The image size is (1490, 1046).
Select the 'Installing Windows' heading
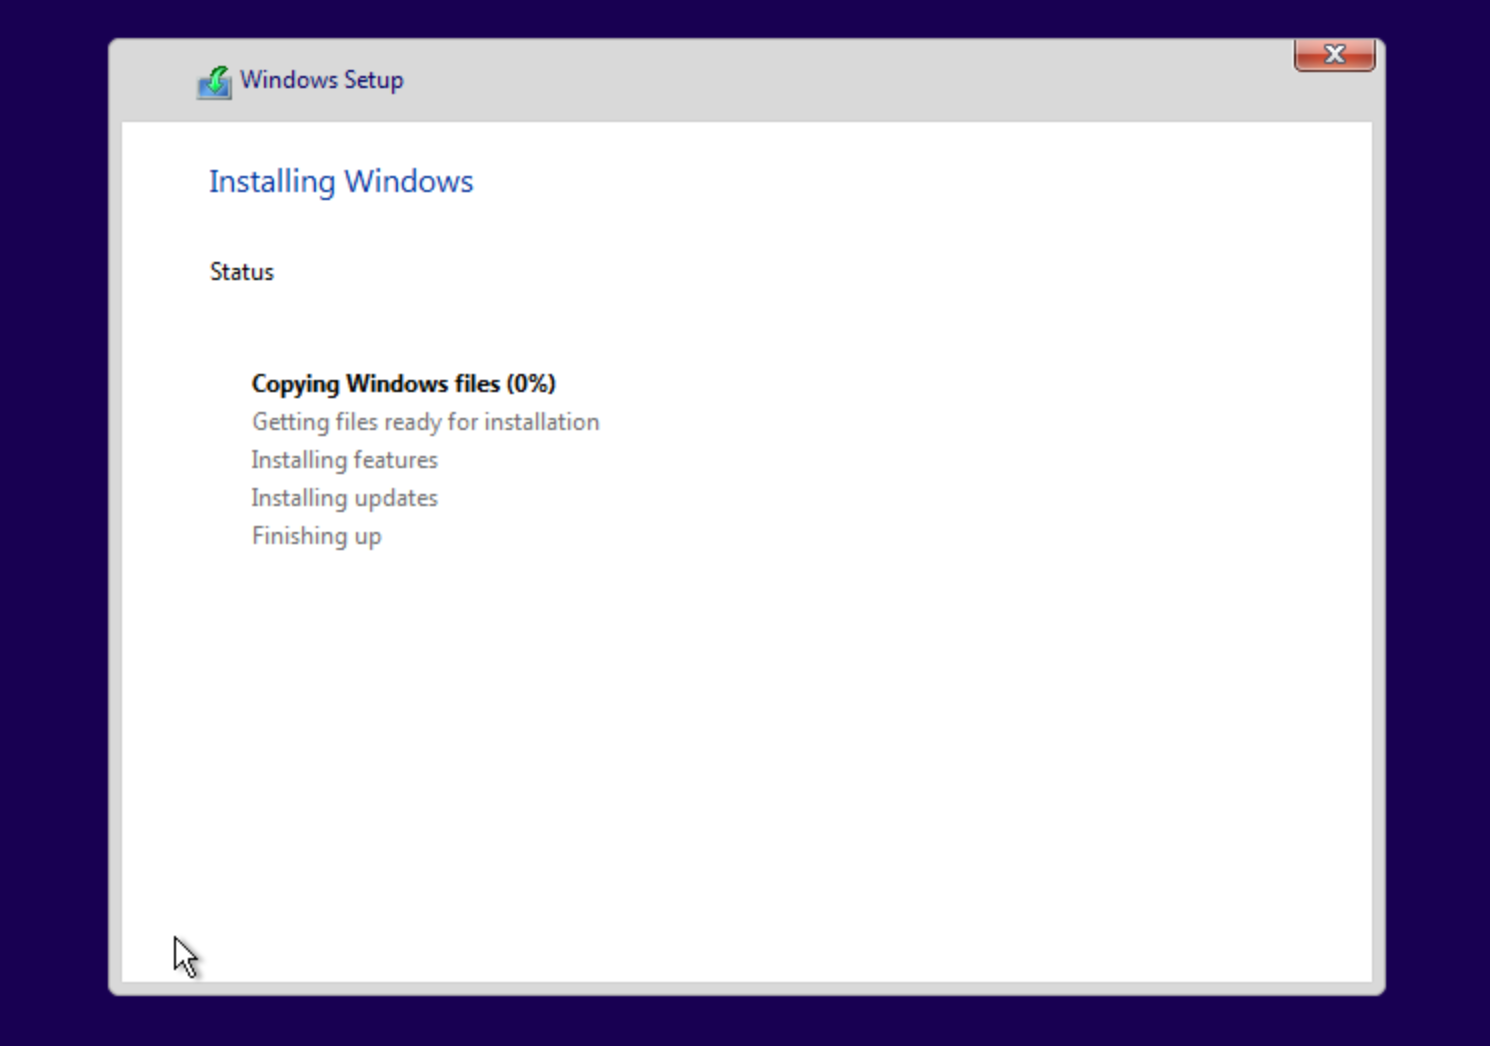click(340, 182)
